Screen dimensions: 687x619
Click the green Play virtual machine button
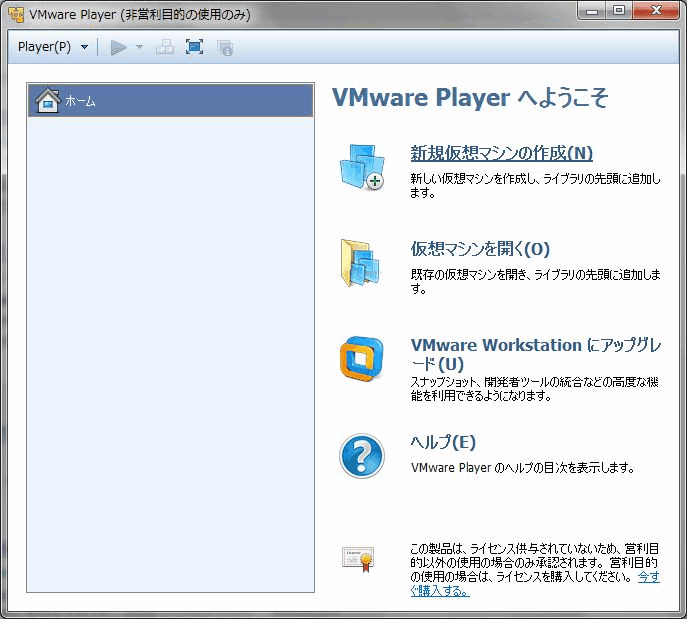118,47
